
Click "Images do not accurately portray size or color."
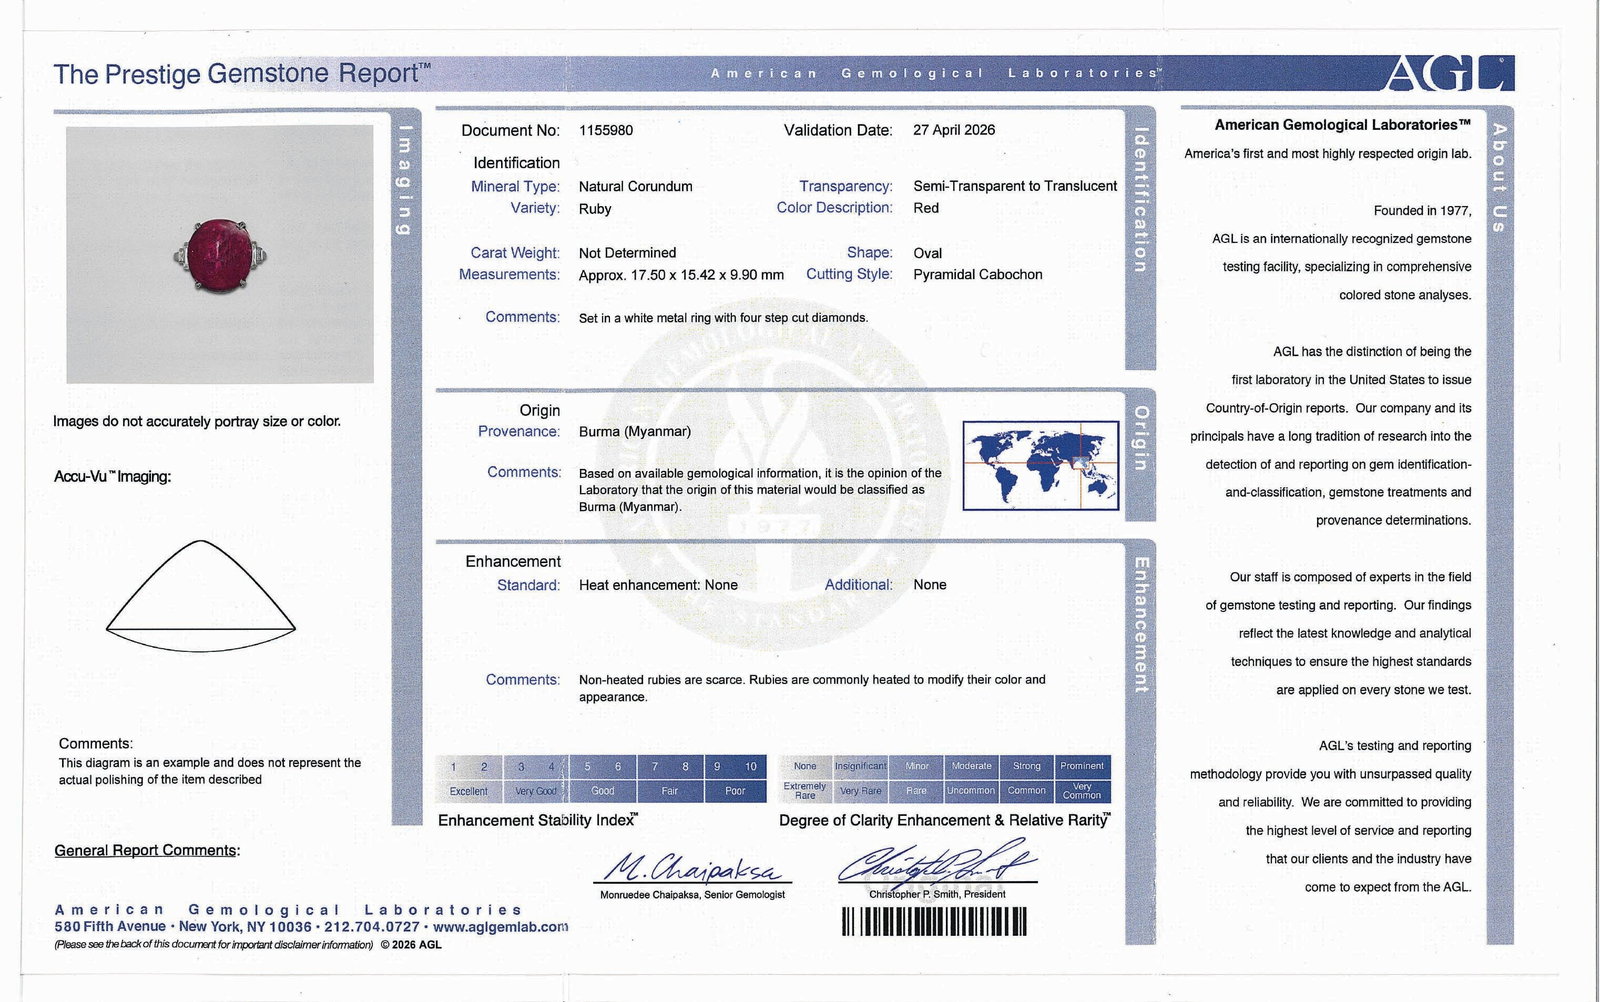pos(197,421)
